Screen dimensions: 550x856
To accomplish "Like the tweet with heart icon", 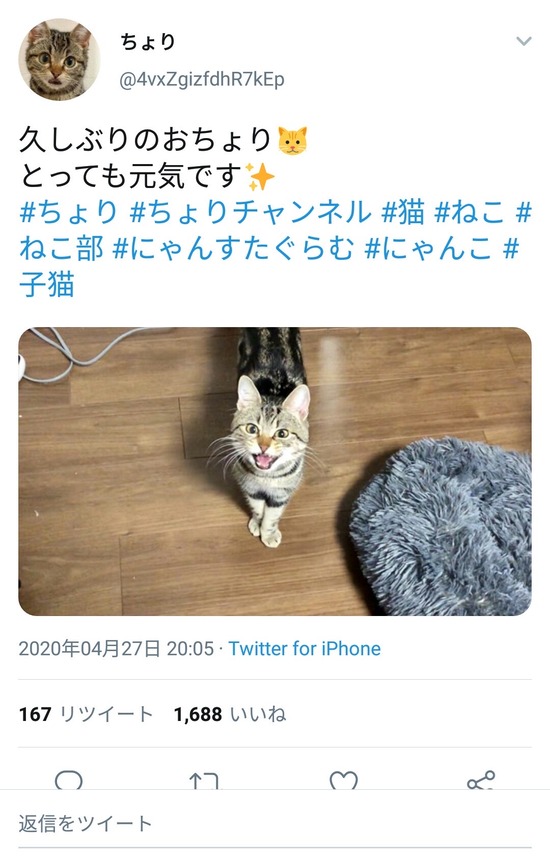I will (x=344, y=780).
